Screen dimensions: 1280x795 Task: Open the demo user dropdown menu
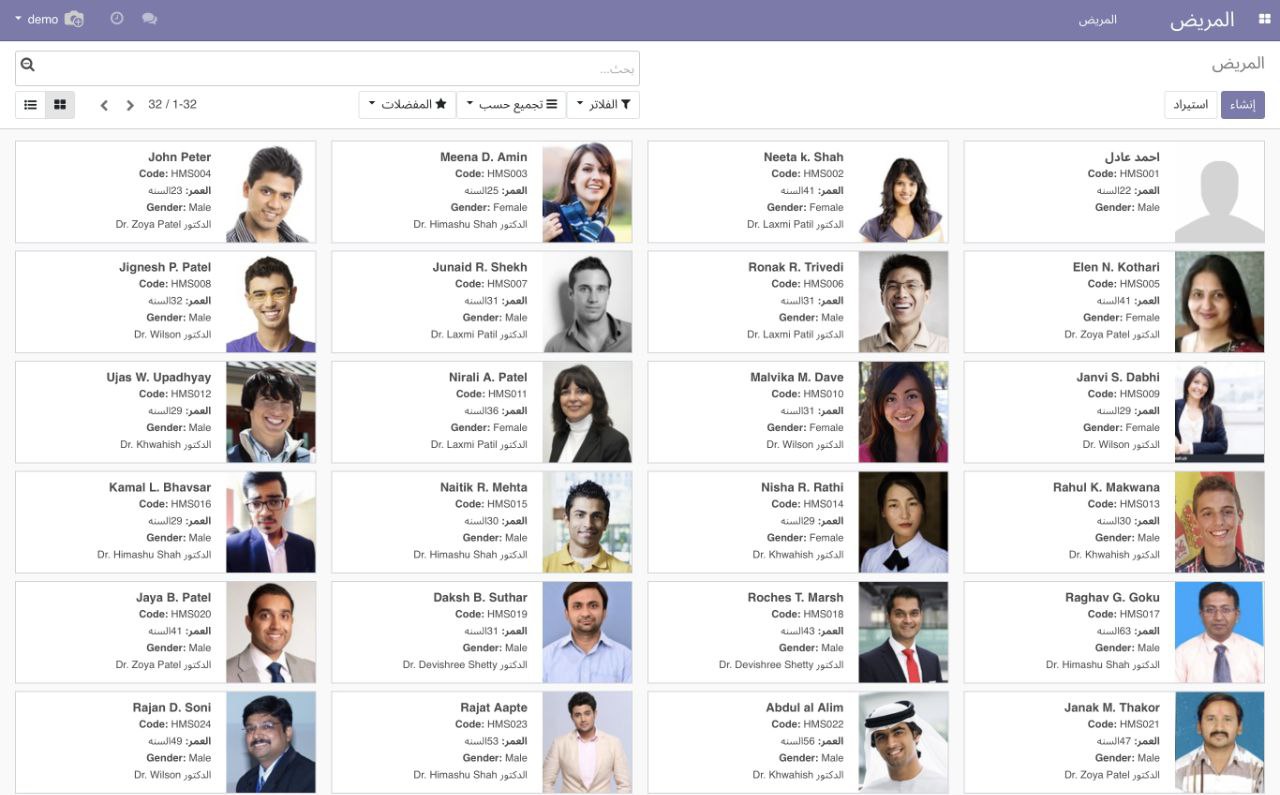(x=37, y=19)
